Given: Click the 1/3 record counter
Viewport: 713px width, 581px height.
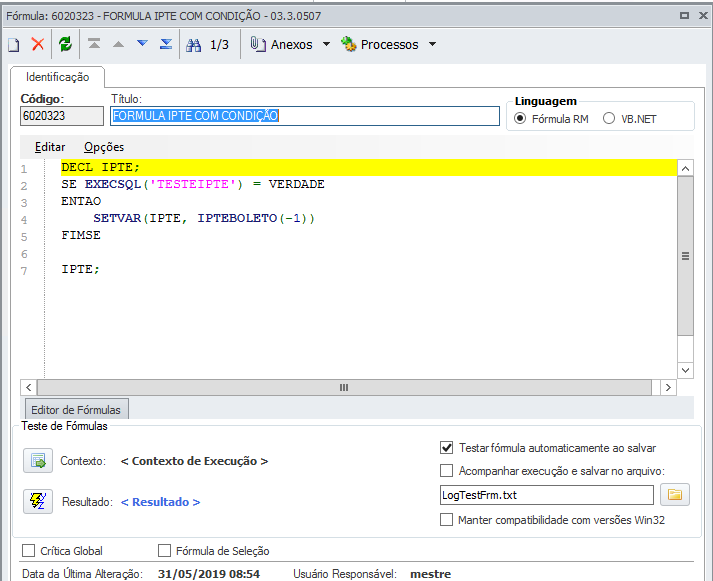Looking at the screenshot, I should point(219,45).
